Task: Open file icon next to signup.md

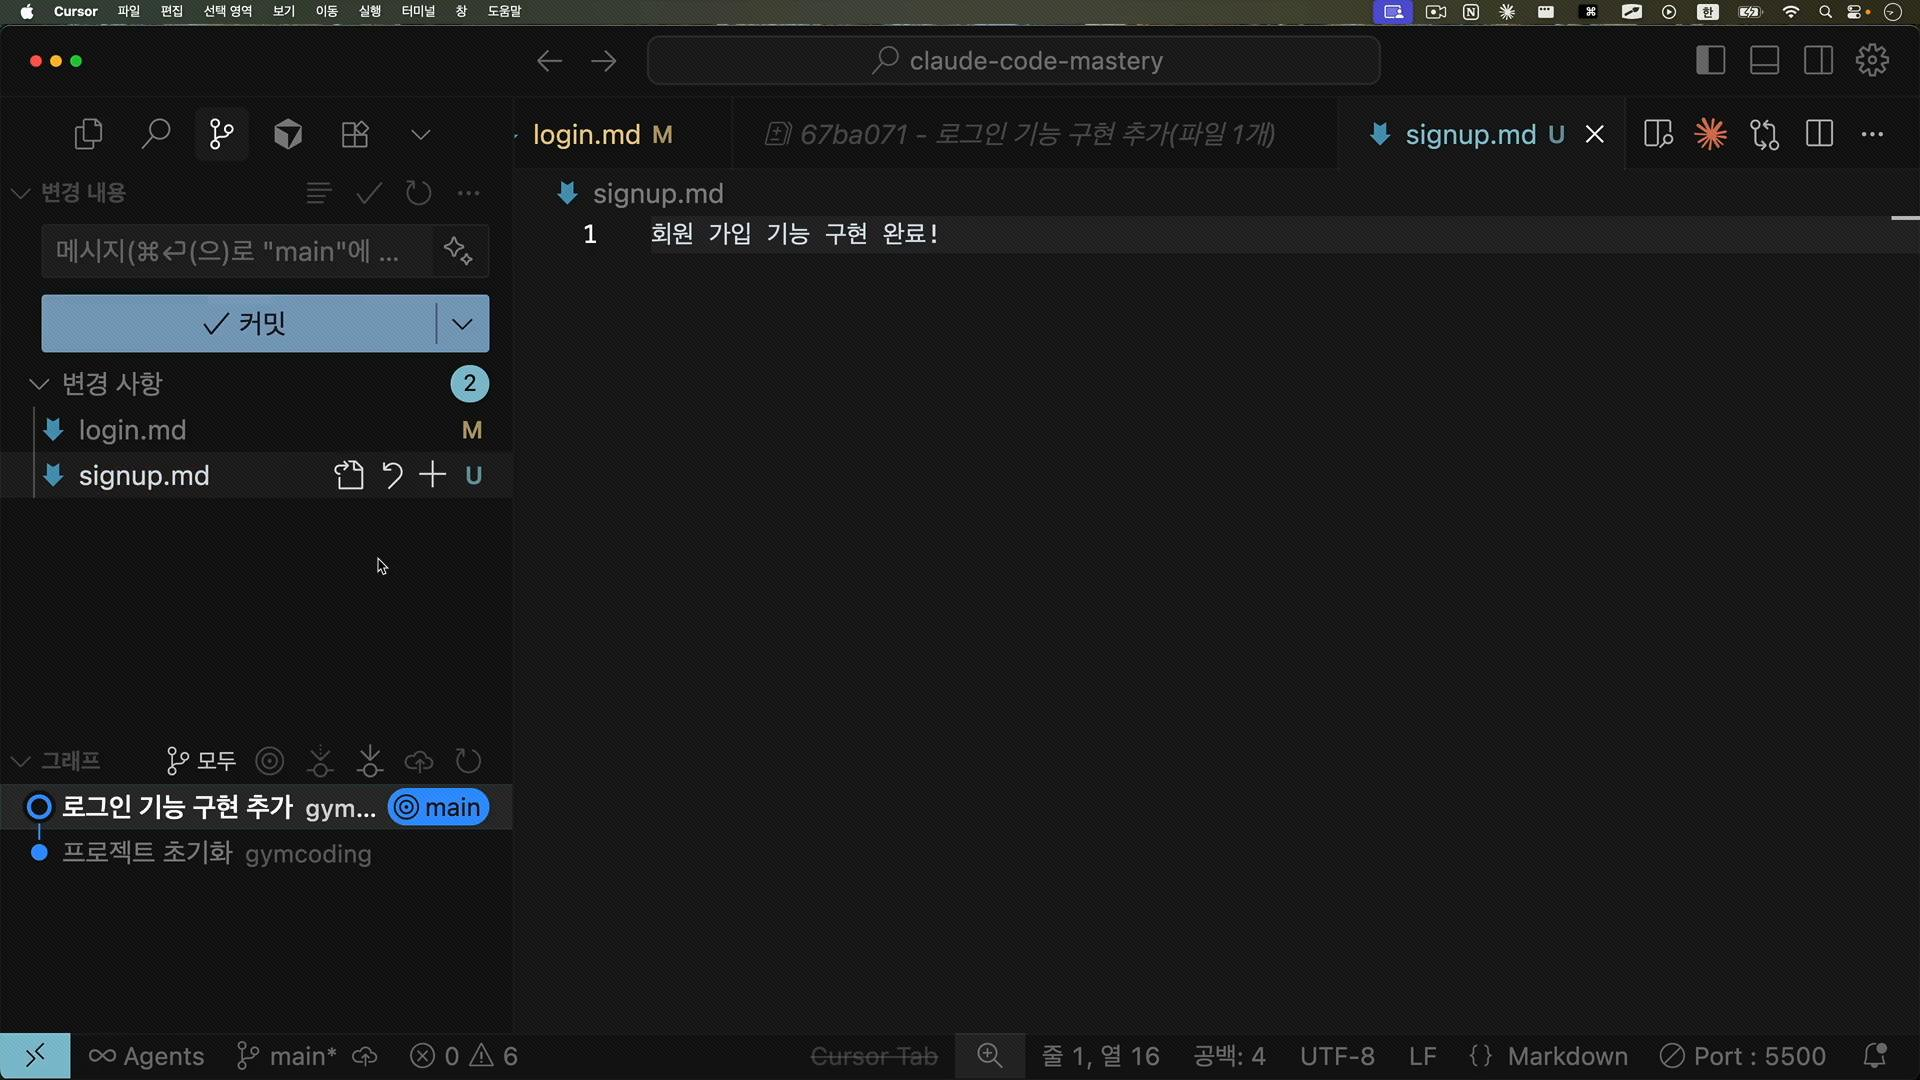Action: pyautogui.click(x=349, y=475)
